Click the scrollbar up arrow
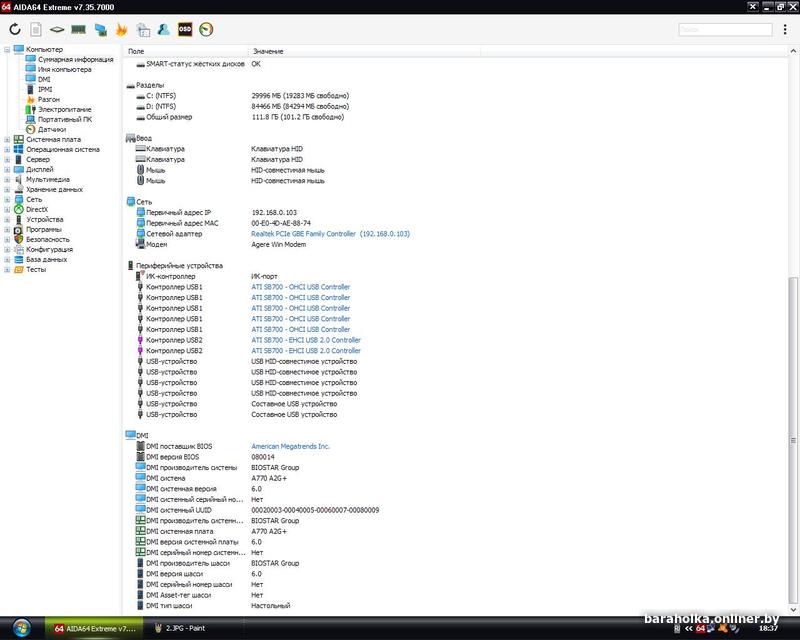 793,51
